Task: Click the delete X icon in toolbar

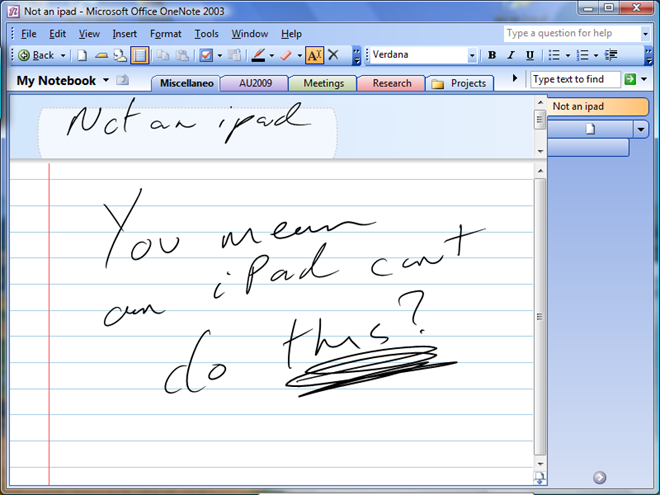Action: pos(333,55)
